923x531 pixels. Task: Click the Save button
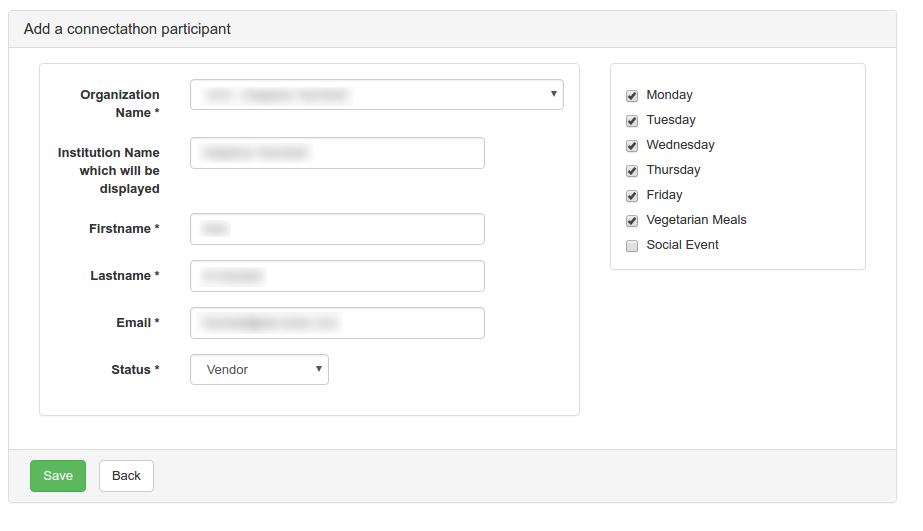[58, 476]
